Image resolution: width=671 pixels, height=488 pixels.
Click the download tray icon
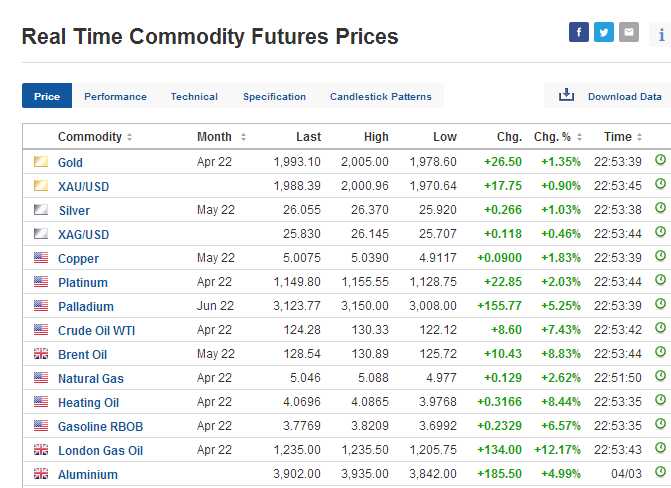(x=566, y=96)
